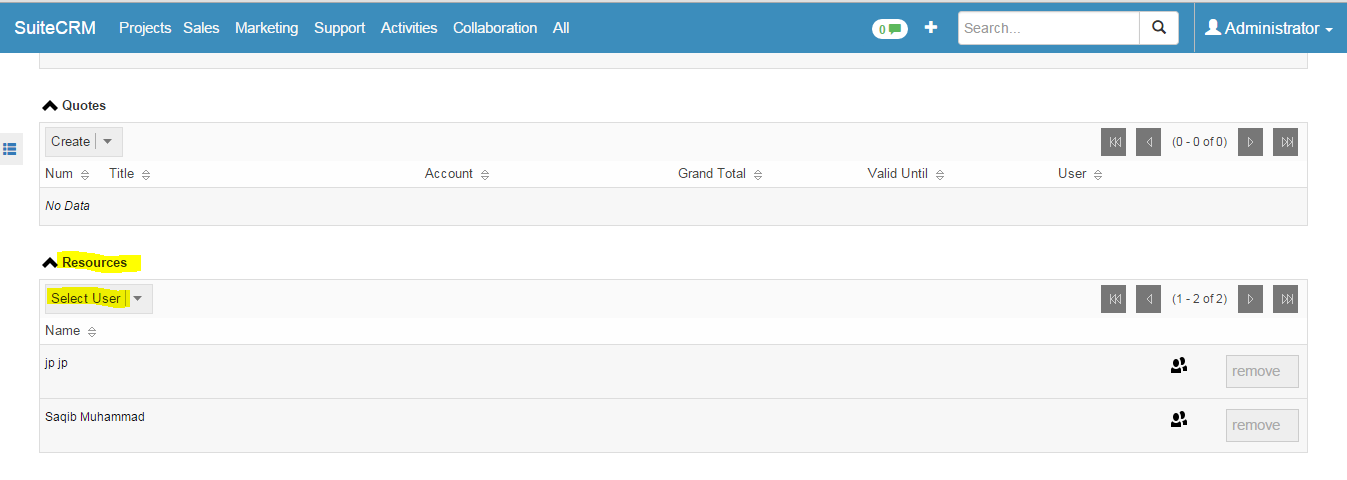Click the "No Data" text in Quotes
The width and height of the screenshot is (1347, 480).
[x=67, y=206]
